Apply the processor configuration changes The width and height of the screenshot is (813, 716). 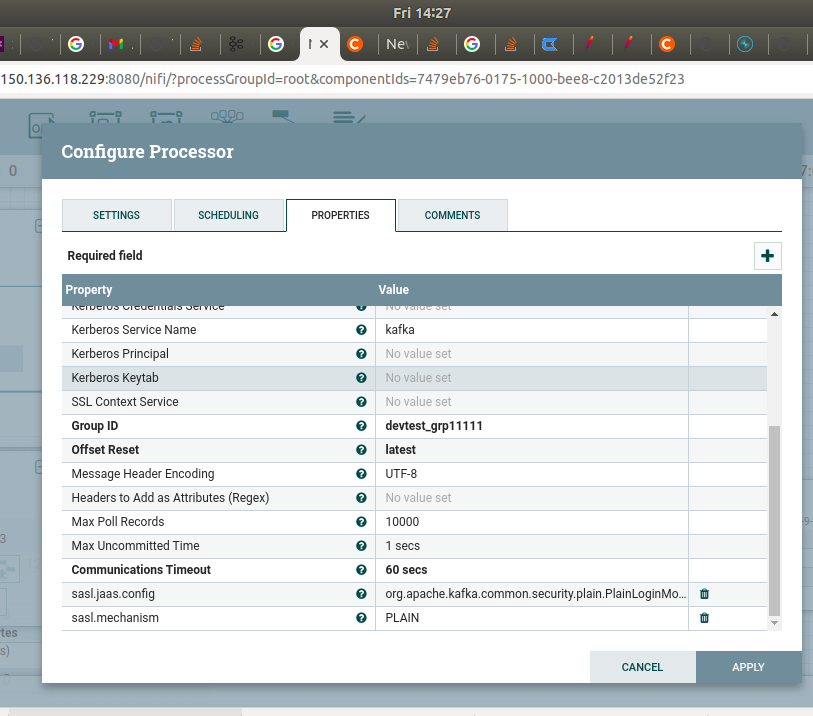tap(747, 667)
